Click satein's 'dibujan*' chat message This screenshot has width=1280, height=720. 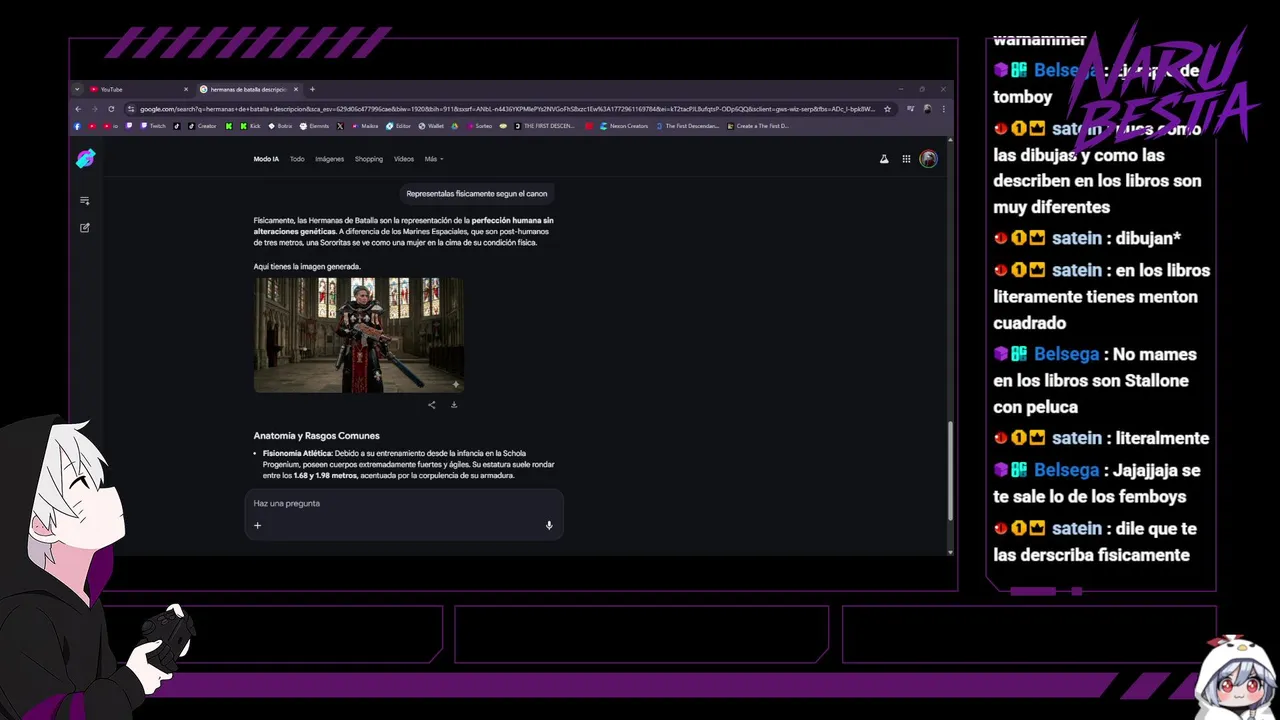(x=1087, y=238)
